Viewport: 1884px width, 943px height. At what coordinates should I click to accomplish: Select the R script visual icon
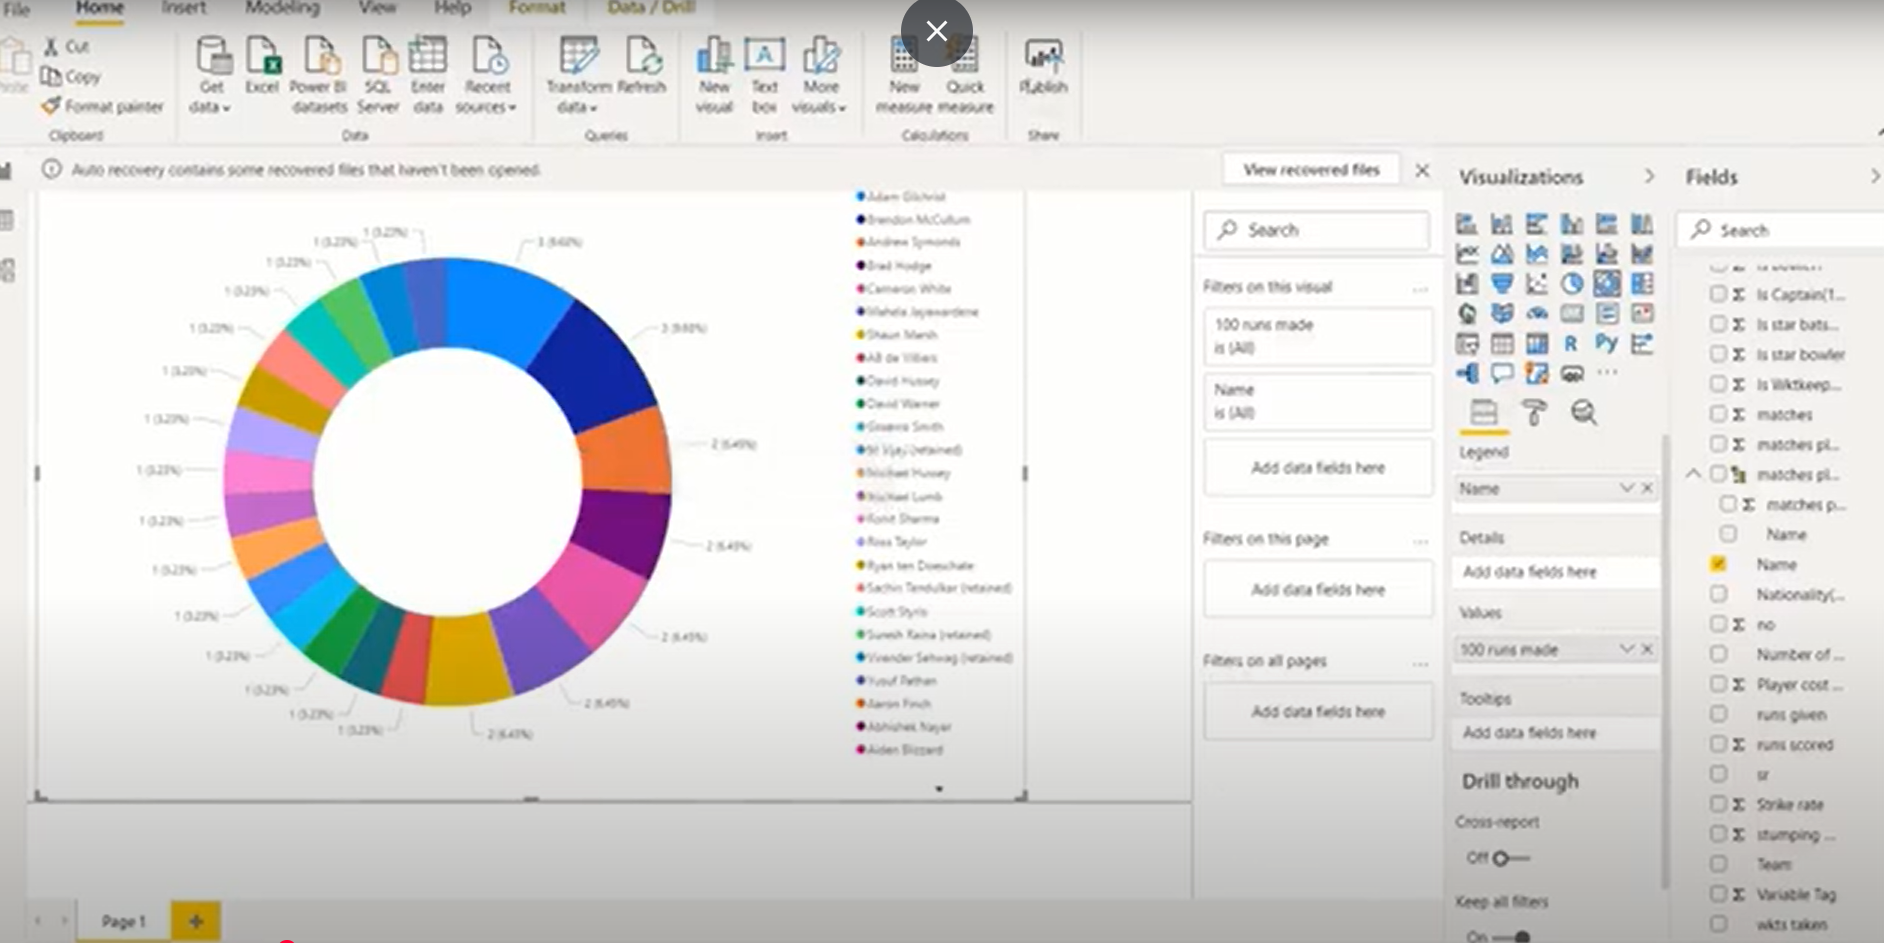pyautogui.click(x=1572, y=343)
